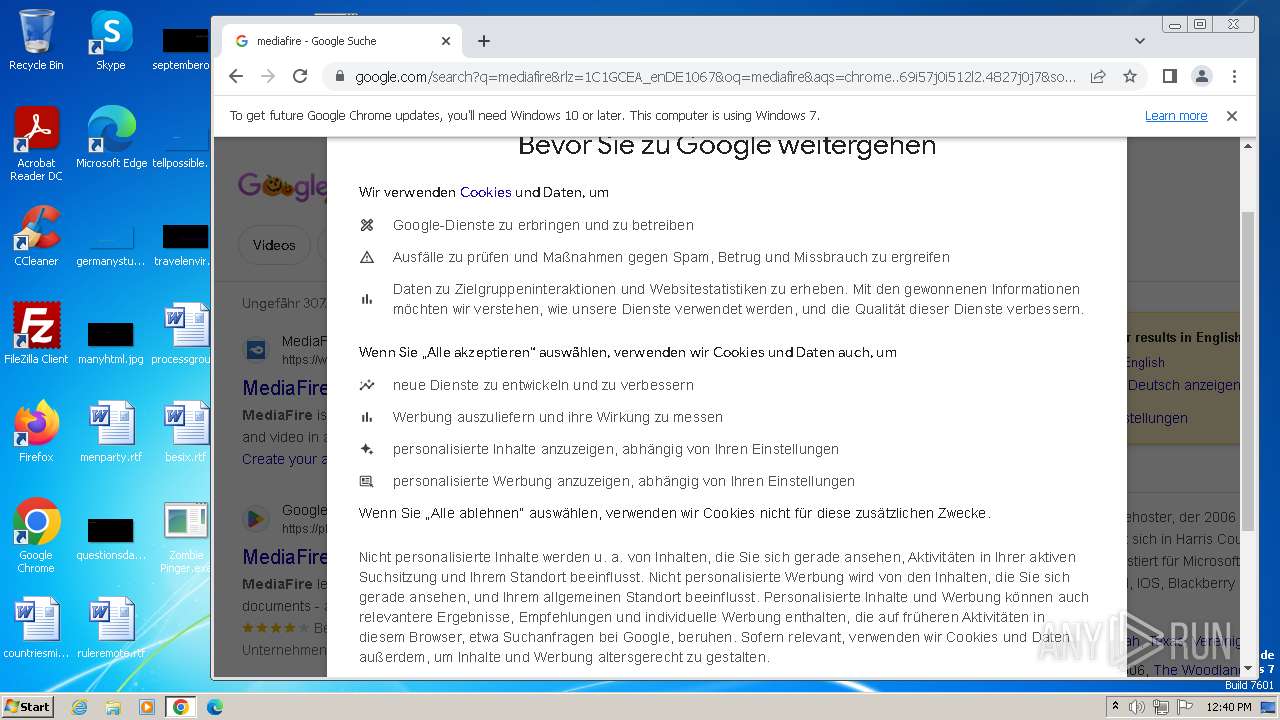
Task: Open Action Center flag in tray
Action: (x=1184, y=707)
